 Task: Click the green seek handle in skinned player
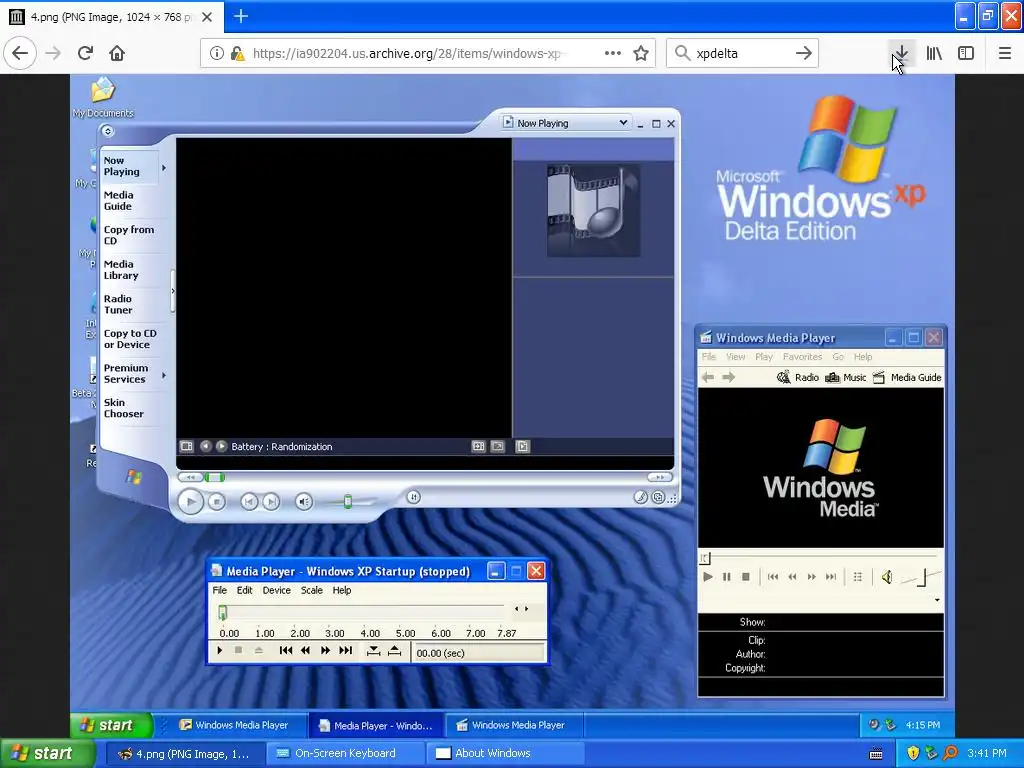(x=214, y=477)
